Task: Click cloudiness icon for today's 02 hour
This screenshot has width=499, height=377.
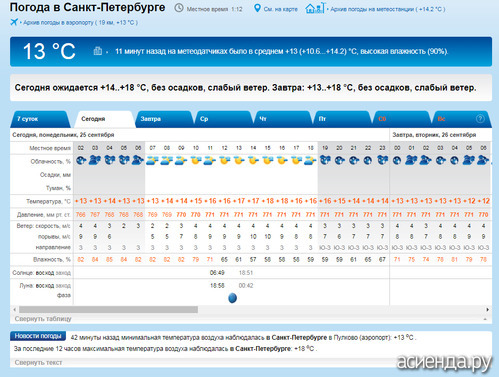Action: [81, 161]
